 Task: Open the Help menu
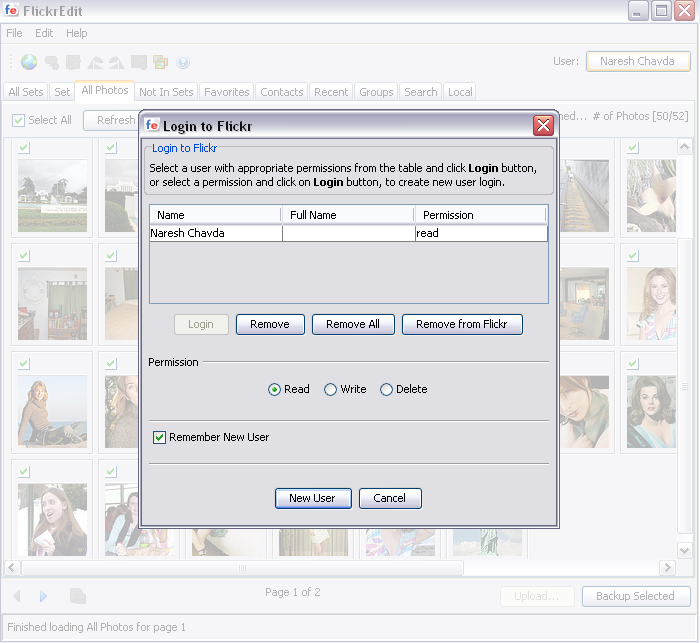(x=77, y=33)
